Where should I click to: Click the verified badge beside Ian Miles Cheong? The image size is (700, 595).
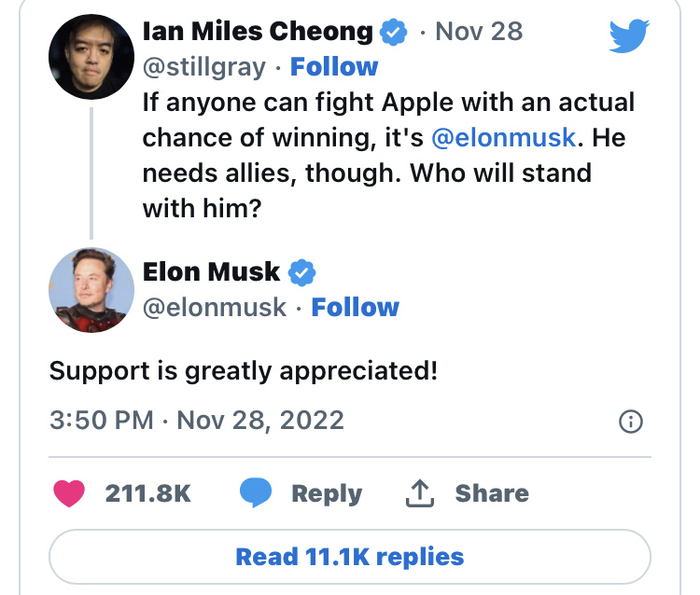pos(394,32)
